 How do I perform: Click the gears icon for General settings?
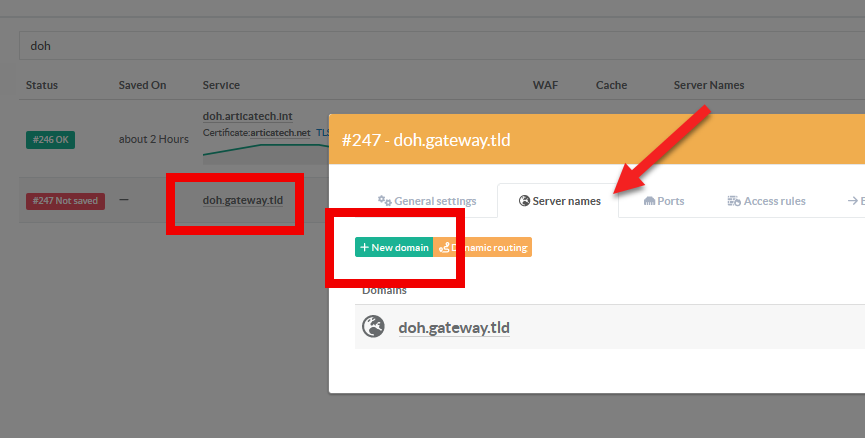pos(384,201)
